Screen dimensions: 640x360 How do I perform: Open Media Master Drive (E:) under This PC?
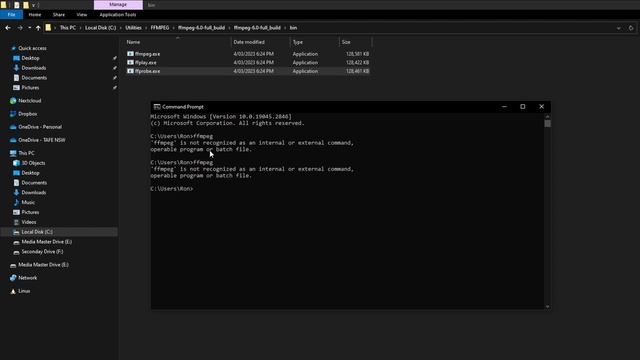point(47,242)
